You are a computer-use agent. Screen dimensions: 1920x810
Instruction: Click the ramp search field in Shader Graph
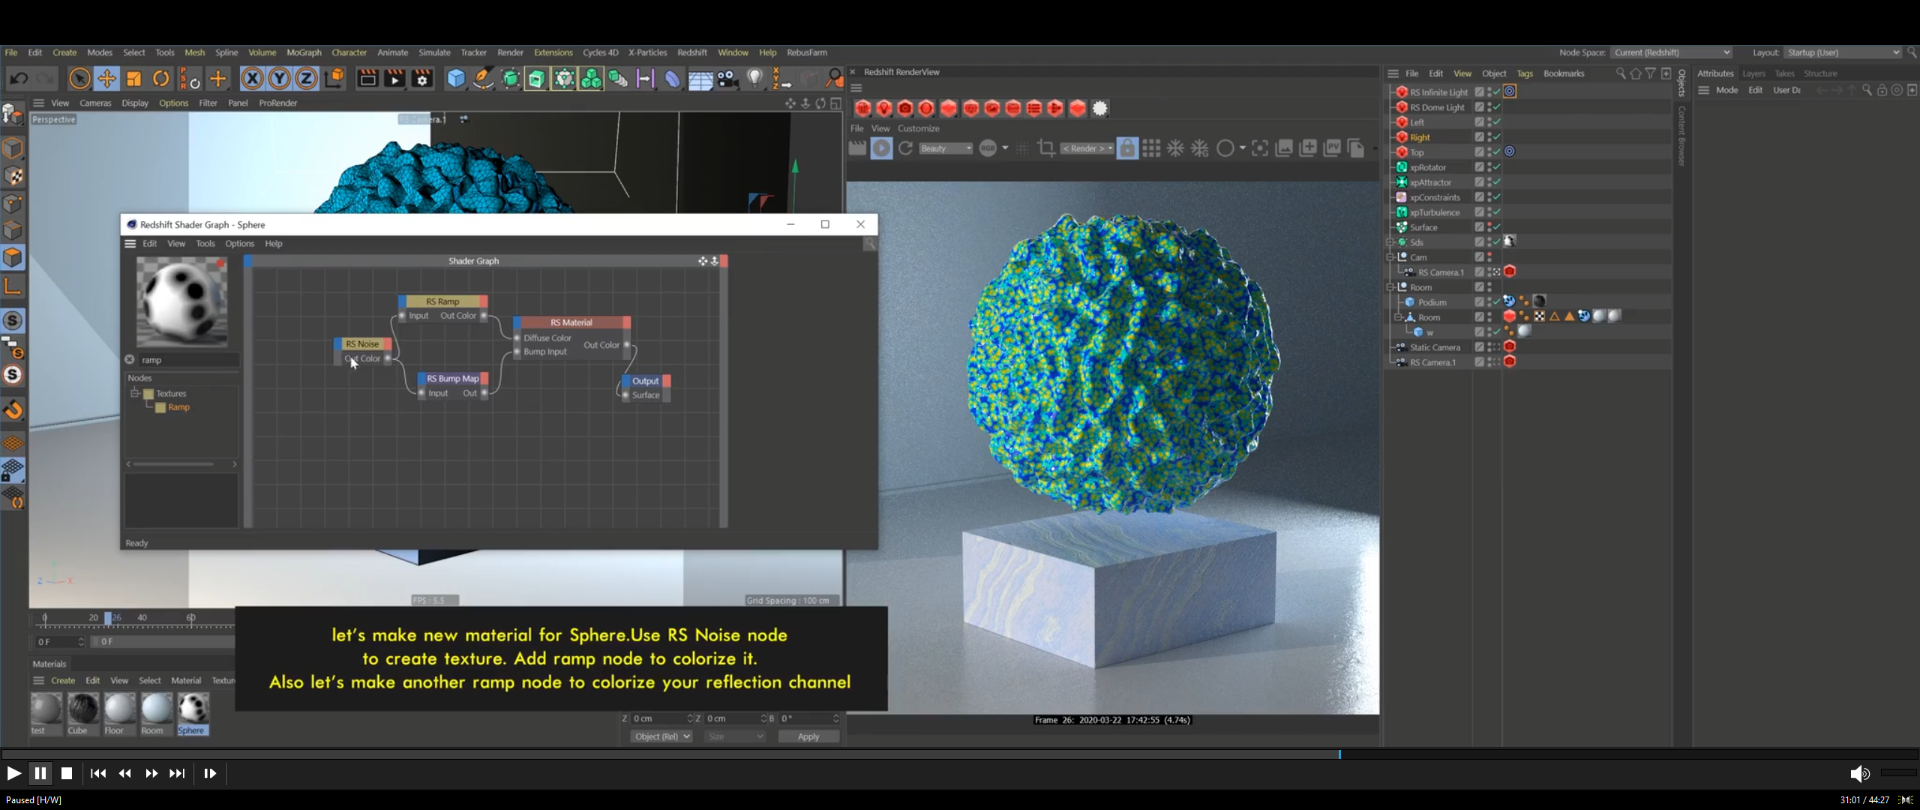tap(188, 360)
